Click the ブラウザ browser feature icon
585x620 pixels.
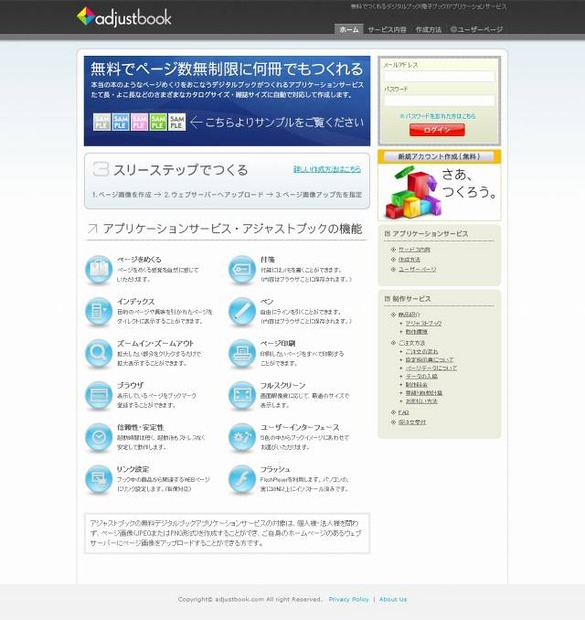[98, 395]
